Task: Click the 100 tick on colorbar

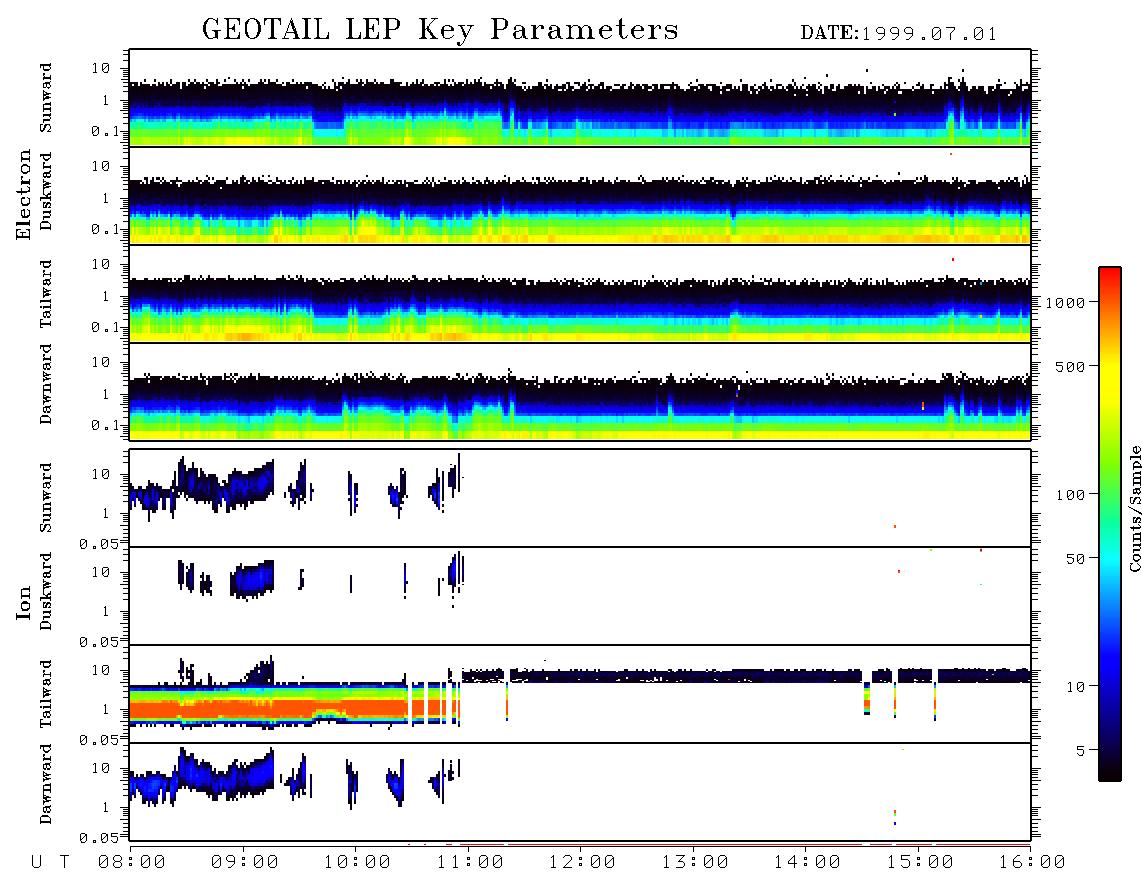Action: tap(1070, 495)
